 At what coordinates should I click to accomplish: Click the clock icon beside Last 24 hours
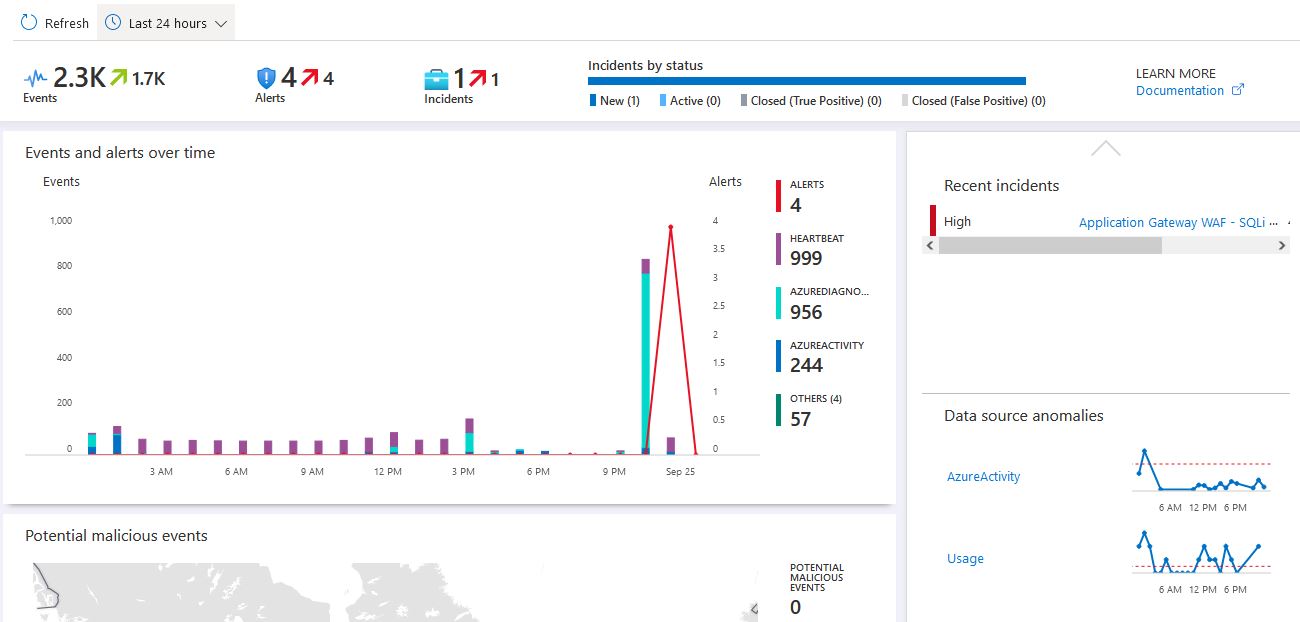(x=114, y=23)
